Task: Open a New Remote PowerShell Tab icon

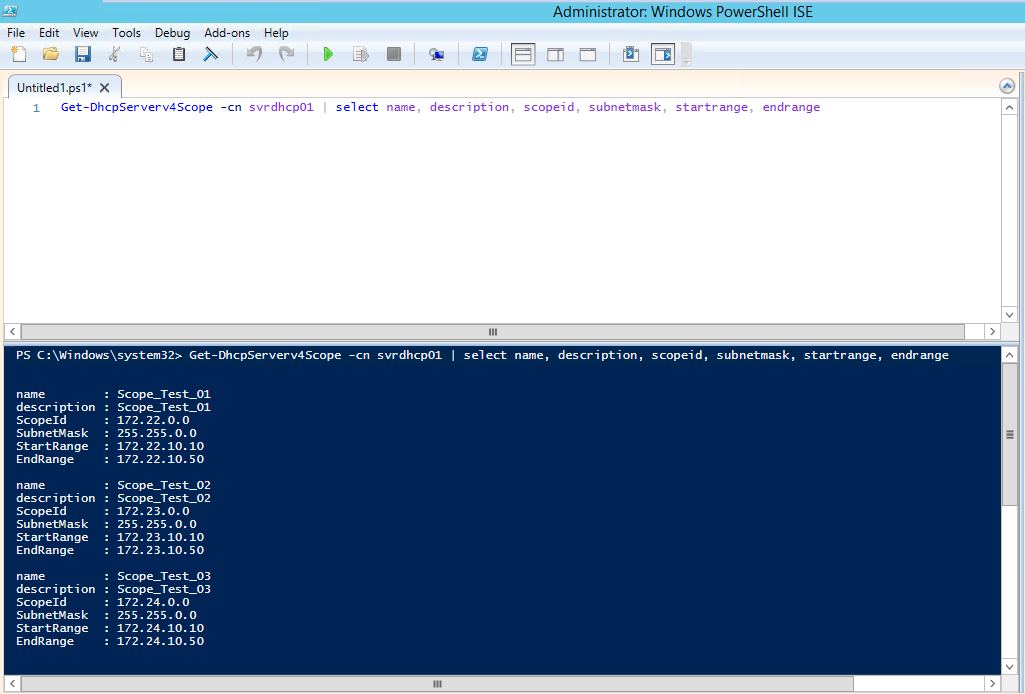Action: [436, 54]
